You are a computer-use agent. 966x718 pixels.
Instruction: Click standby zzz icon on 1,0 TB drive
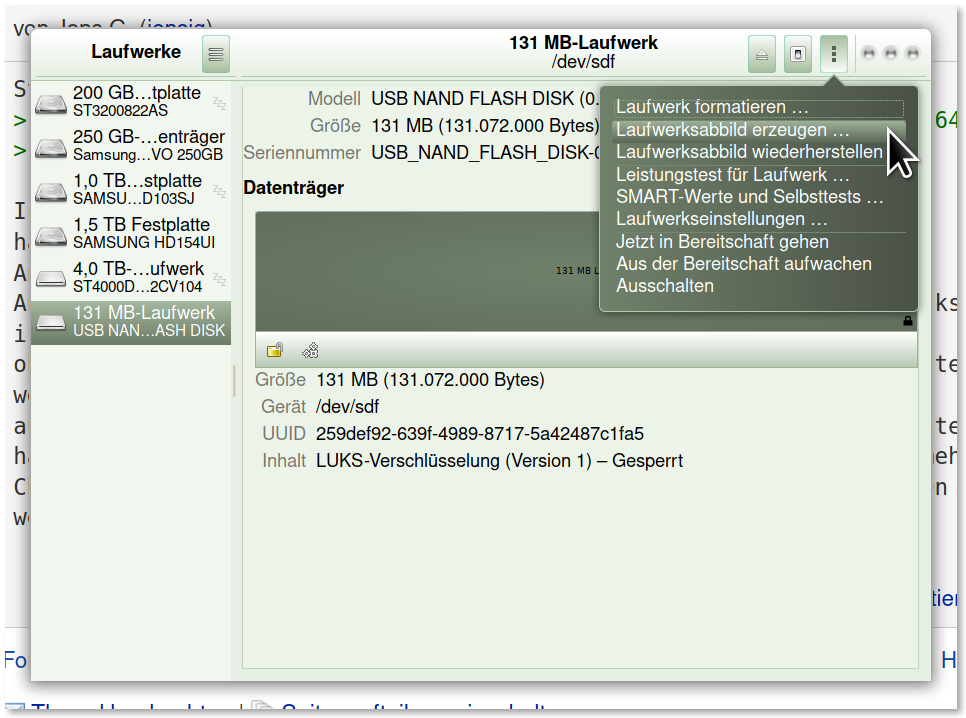pos(220,191)
